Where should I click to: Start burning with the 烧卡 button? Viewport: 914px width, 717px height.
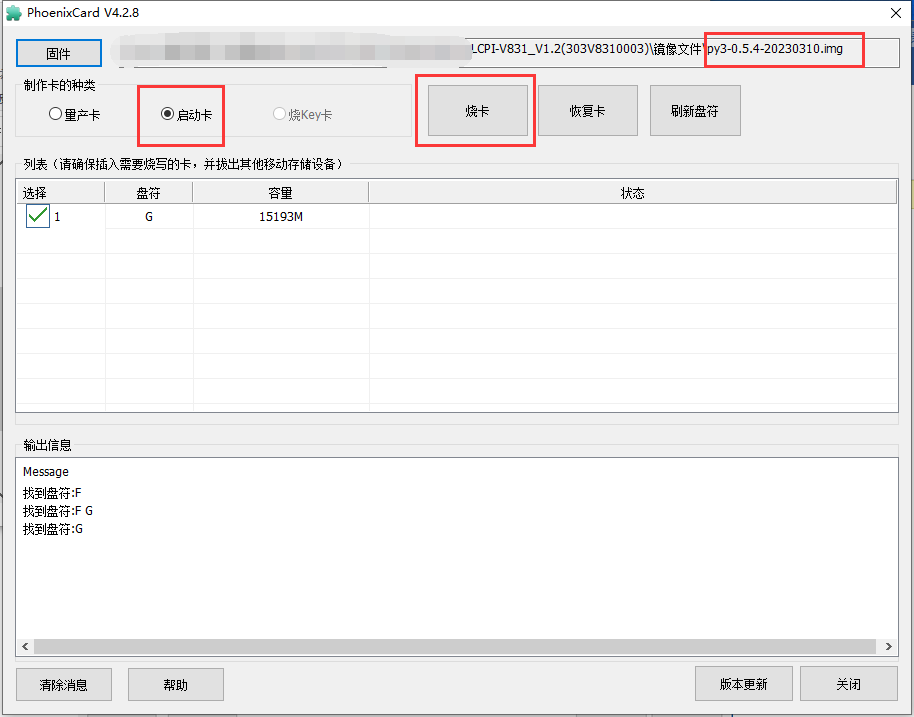[x=477, y=111]
